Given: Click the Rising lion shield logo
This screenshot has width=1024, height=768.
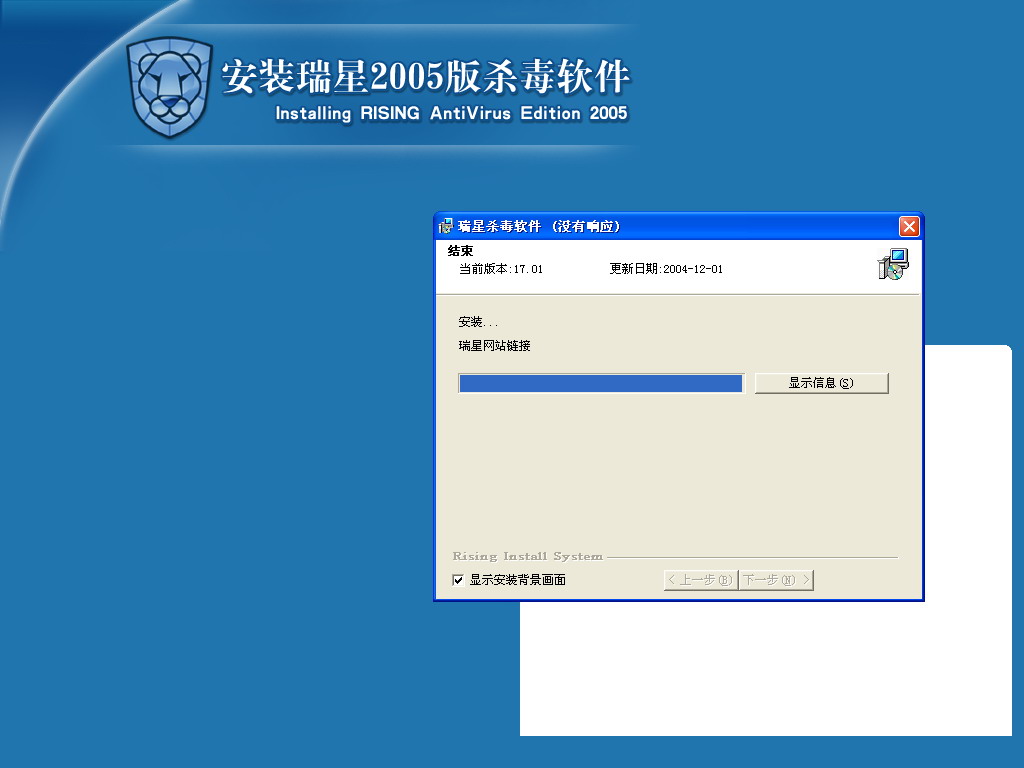Looking at the screenshot, I should [x=170, y=87].
